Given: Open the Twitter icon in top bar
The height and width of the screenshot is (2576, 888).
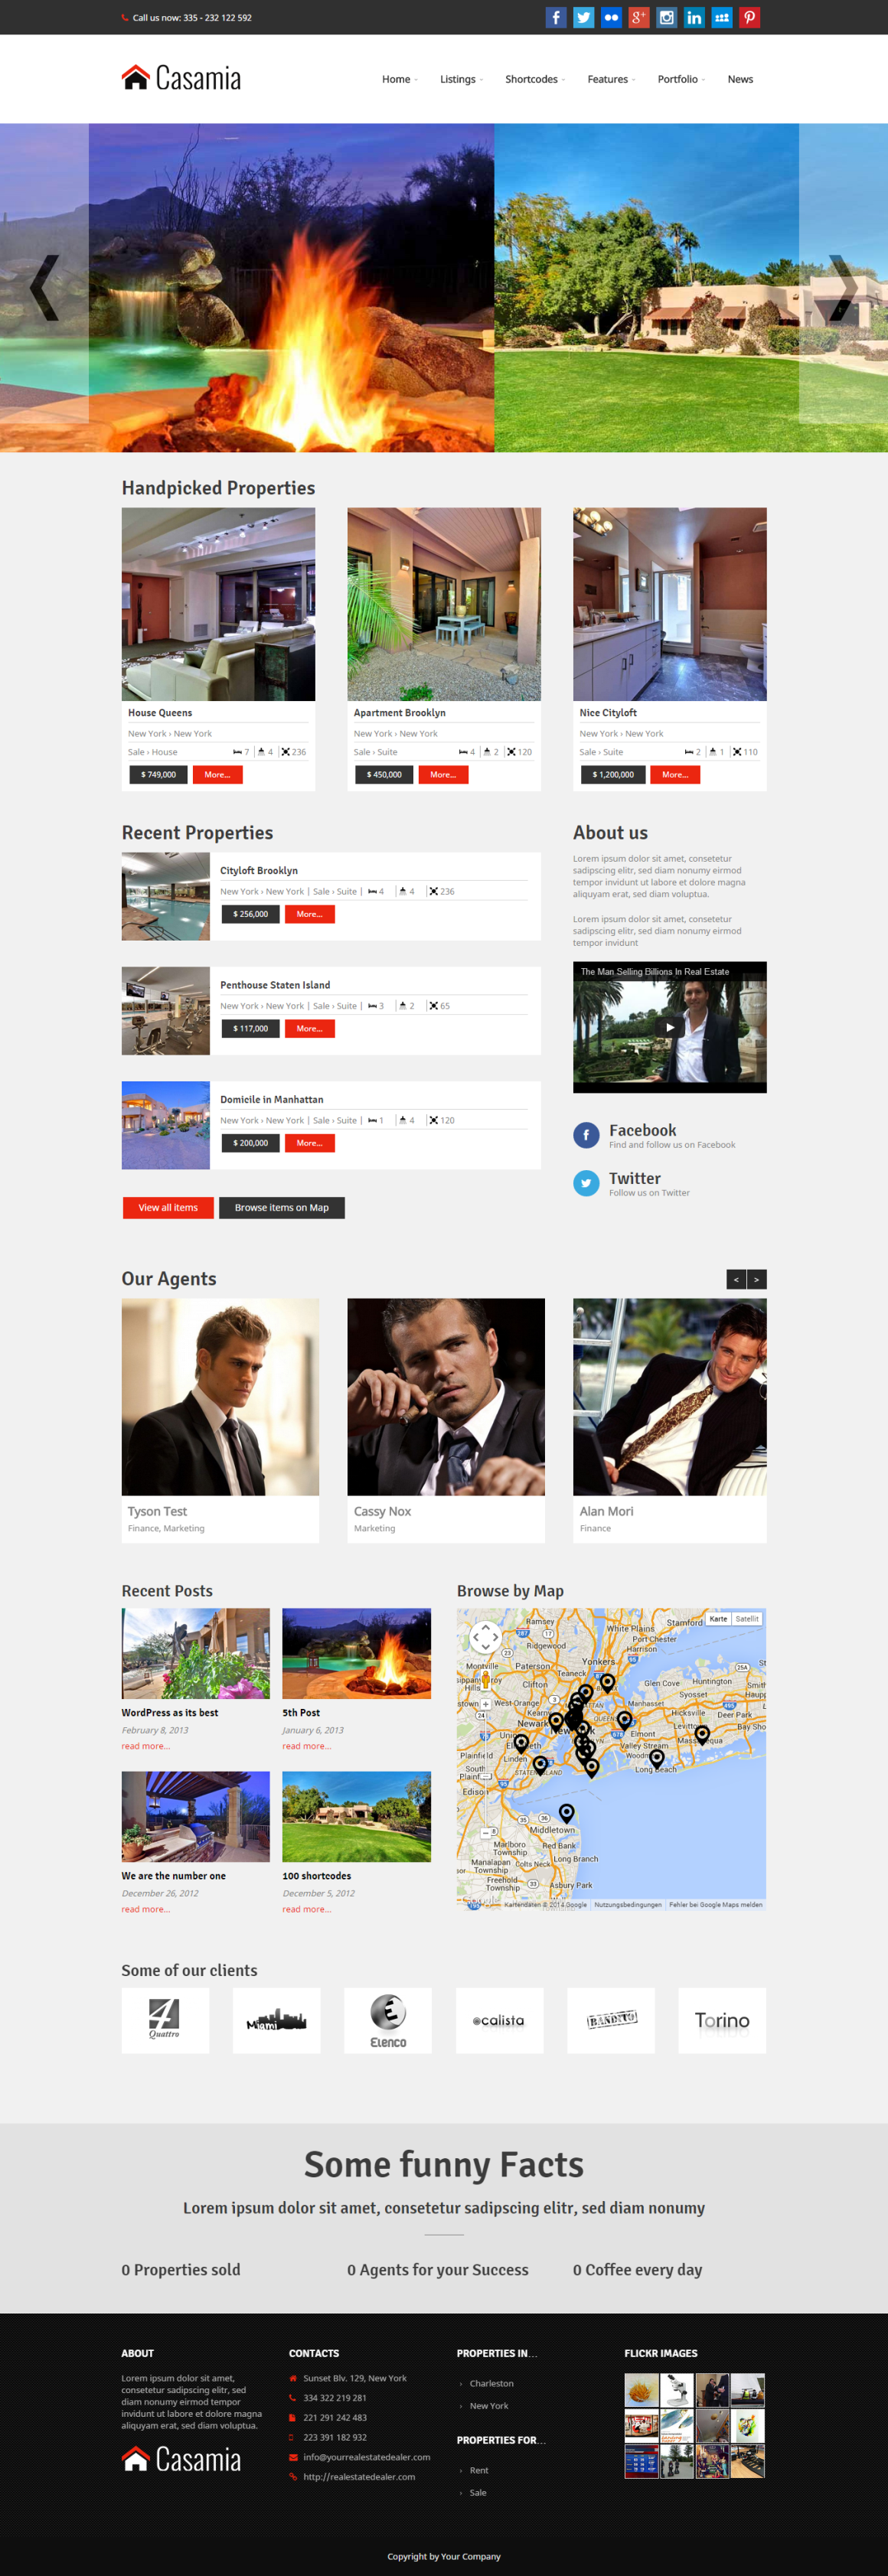Looking at the screenshot, I should click(x=584, y=17).
